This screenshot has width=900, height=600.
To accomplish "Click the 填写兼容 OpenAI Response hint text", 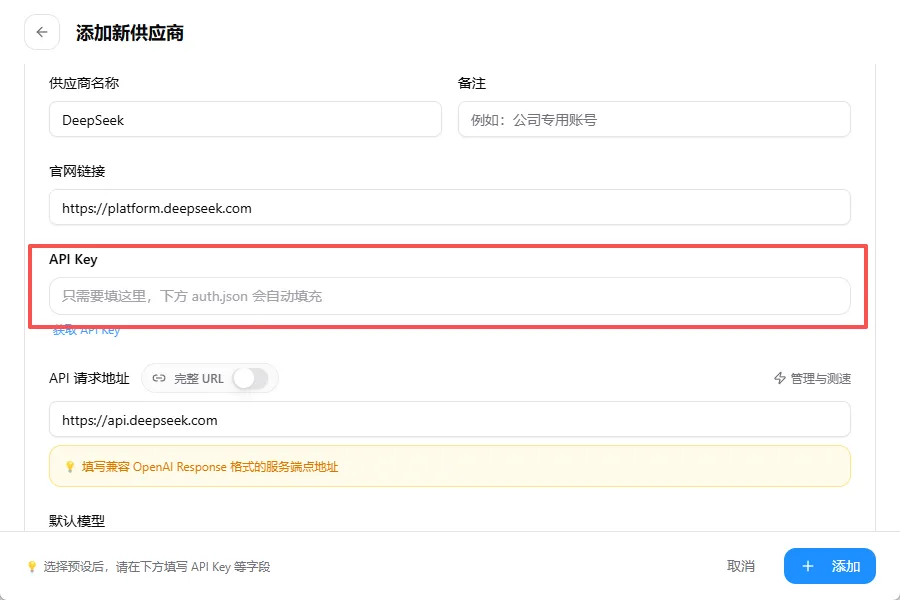I will point(210,467).
